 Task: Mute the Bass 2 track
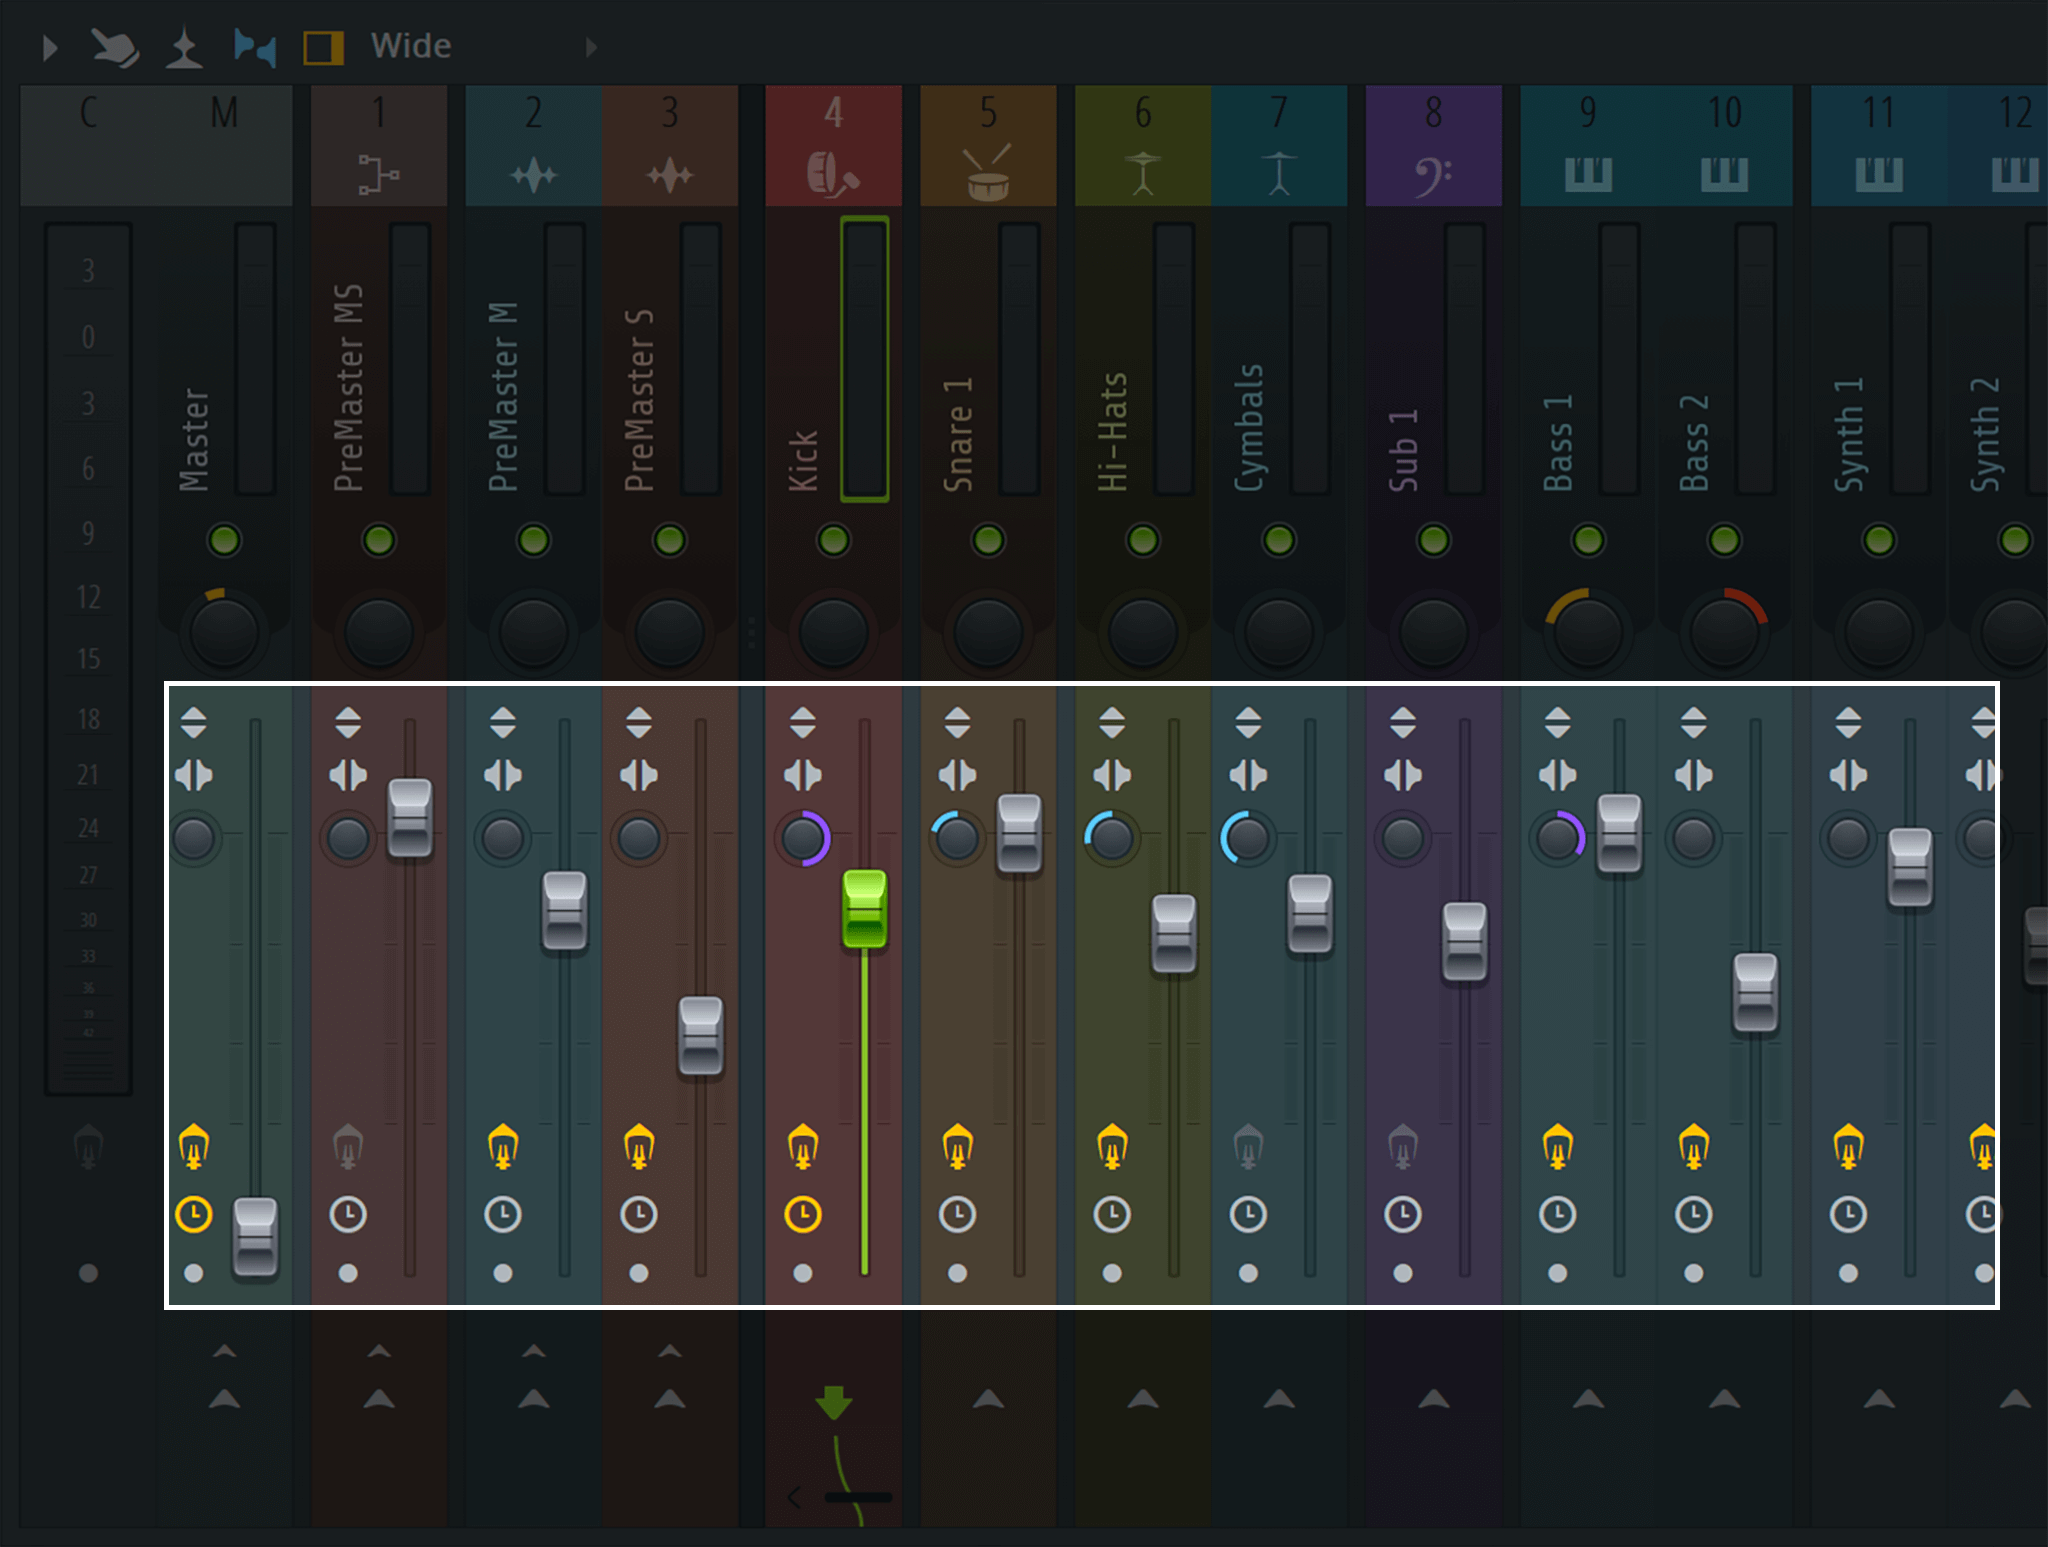(1724, 540)
